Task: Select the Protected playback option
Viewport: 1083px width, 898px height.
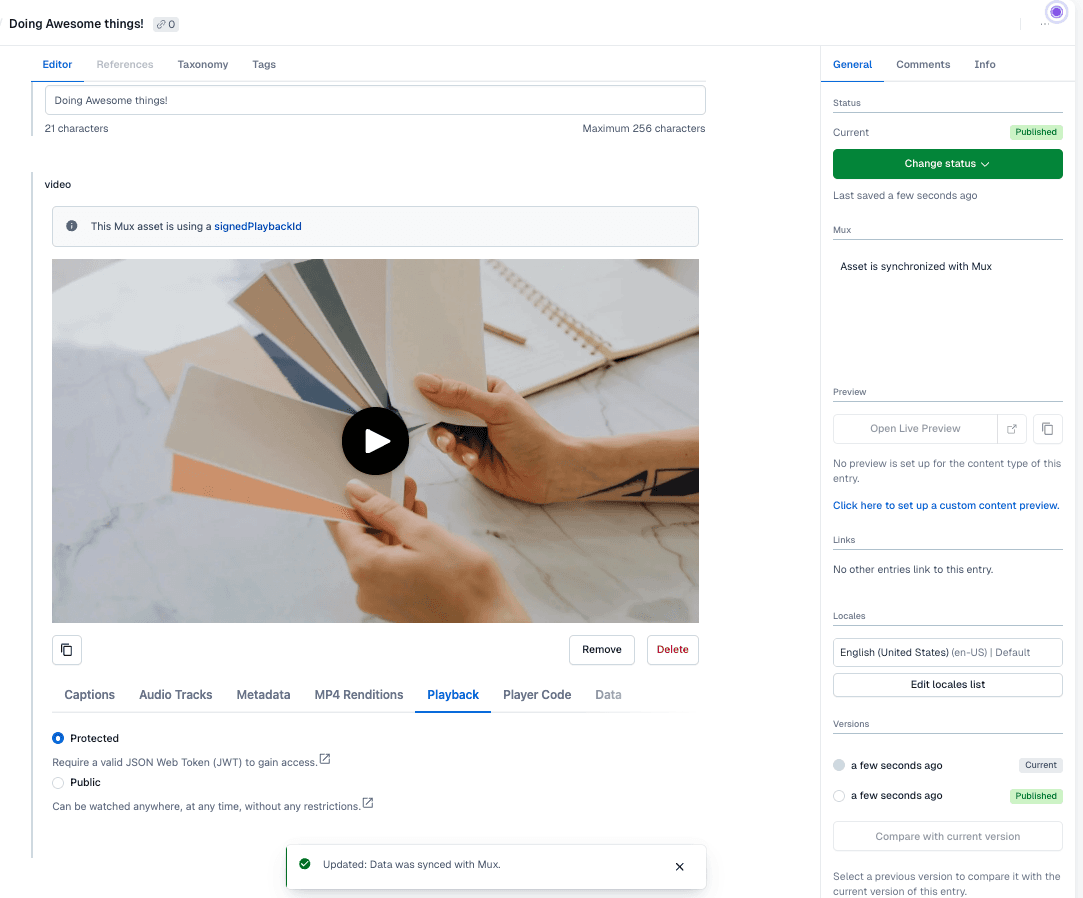Action: pyautogui.click(x=58, y=738)
